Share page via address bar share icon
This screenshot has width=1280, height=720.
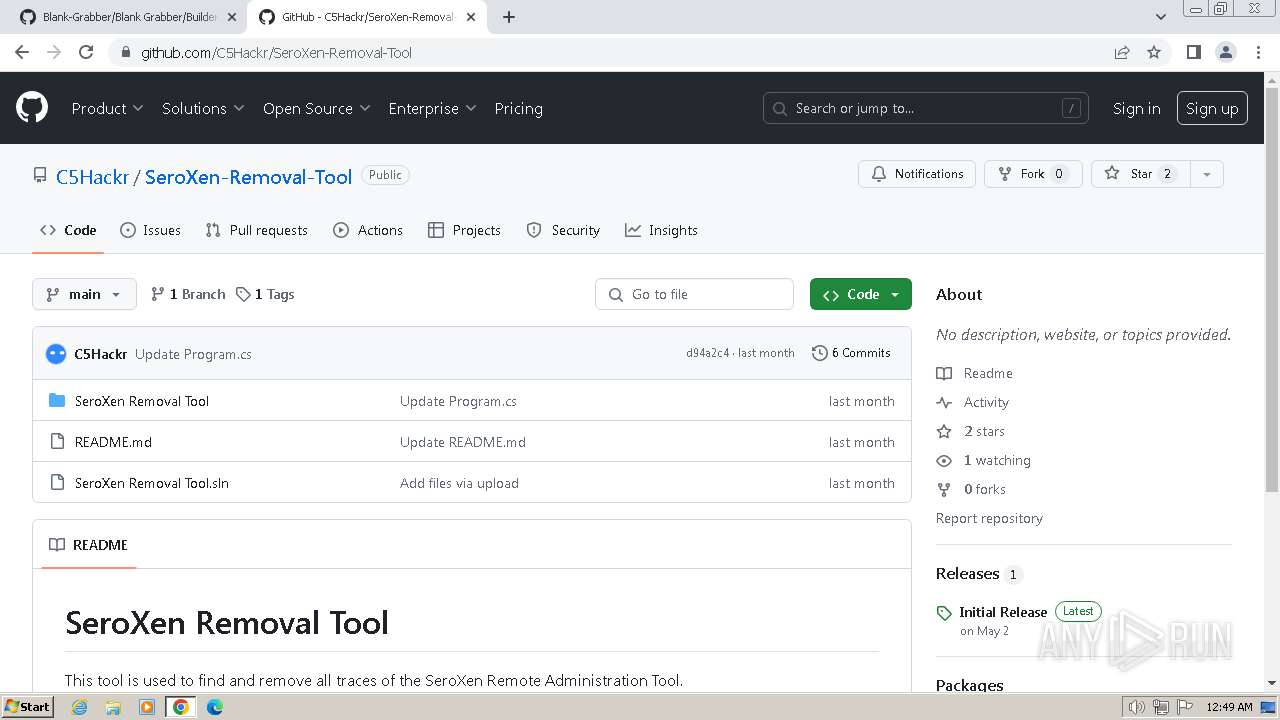click(1122, 52)
